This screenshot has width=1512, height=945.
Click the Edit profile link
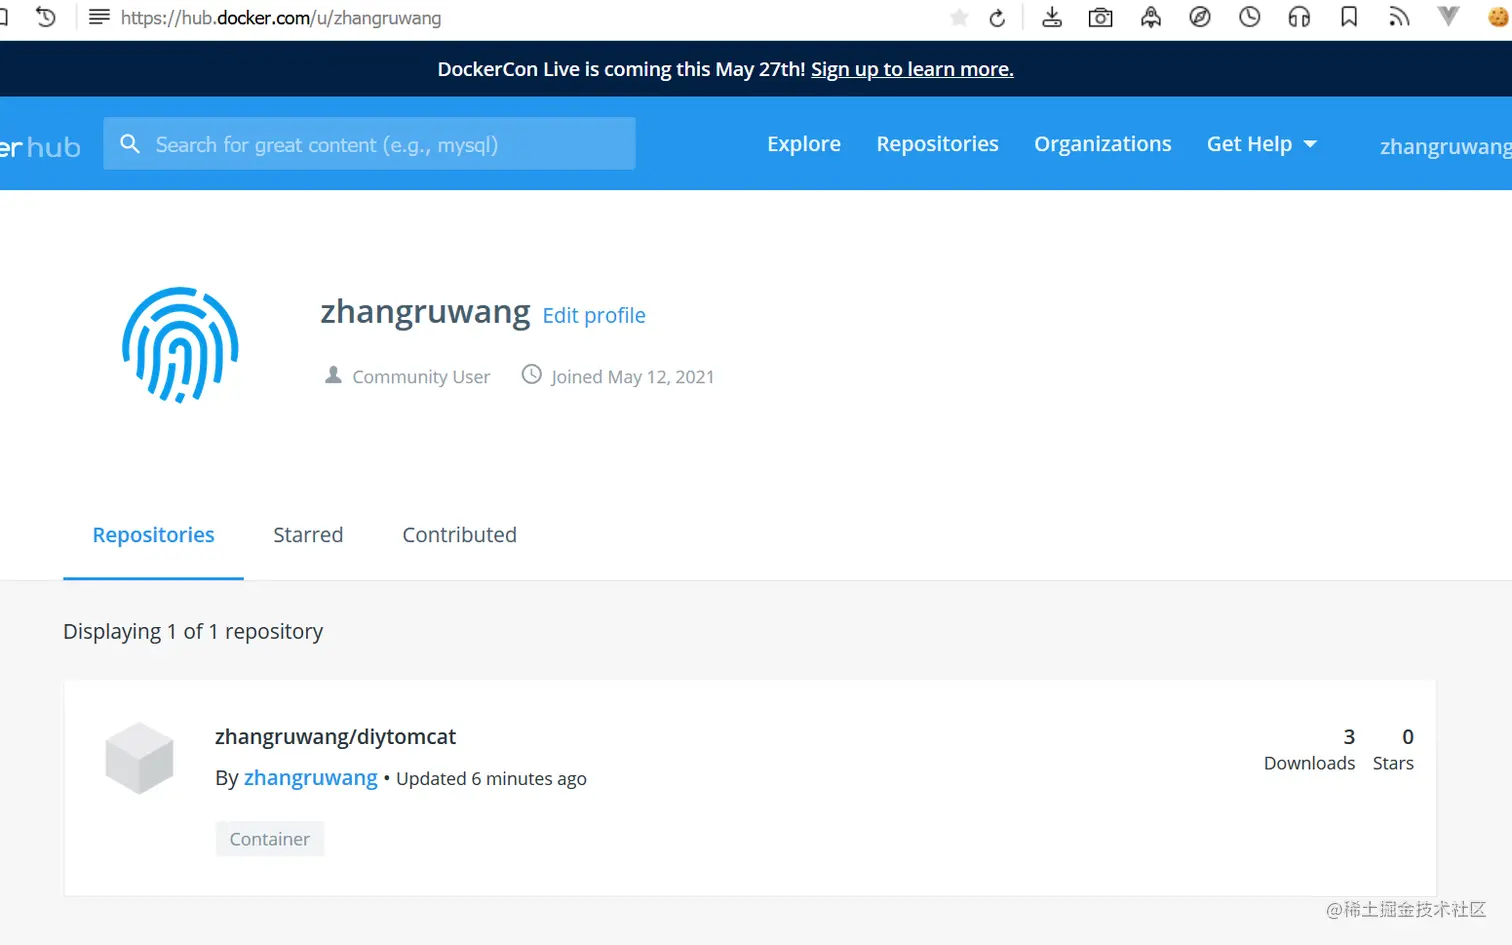[x=594, y=316]
